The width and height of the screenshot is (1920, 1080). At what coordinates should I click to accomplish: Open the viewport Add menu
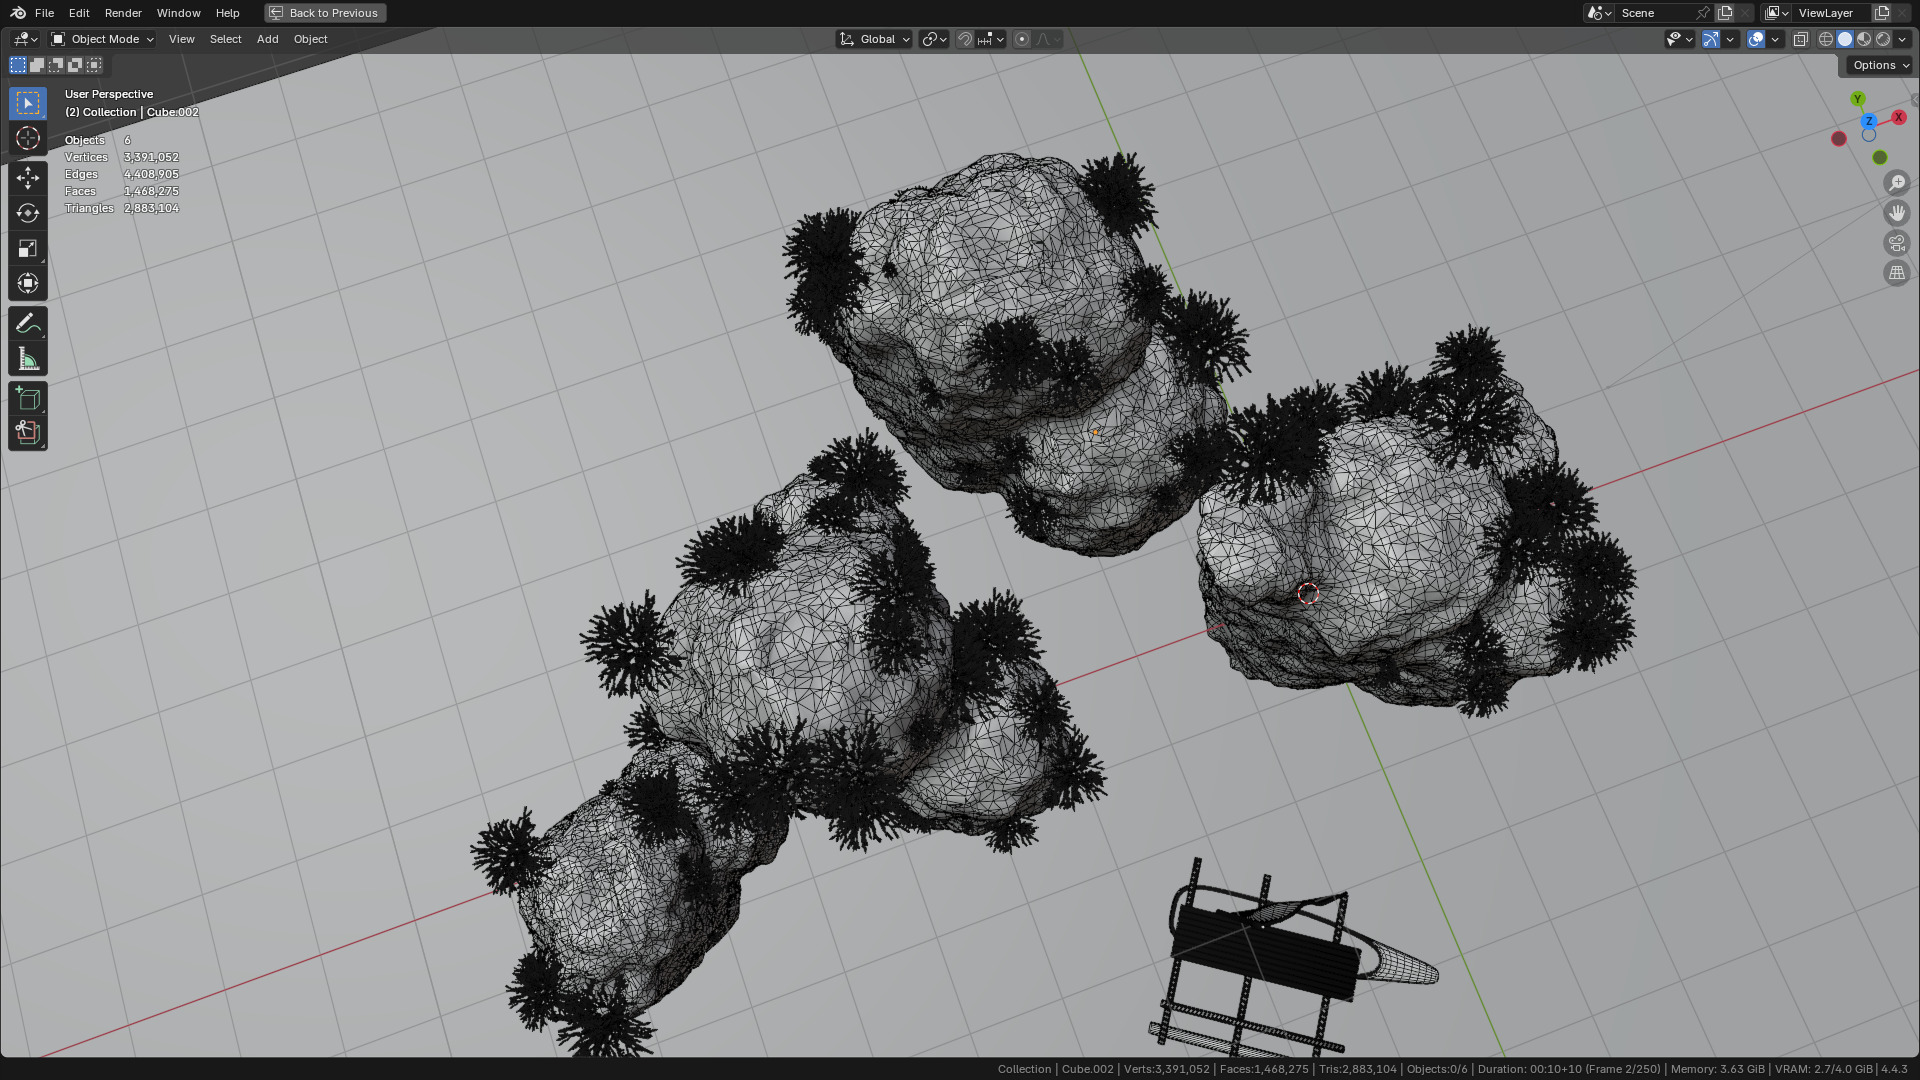[x=268, y=39]
